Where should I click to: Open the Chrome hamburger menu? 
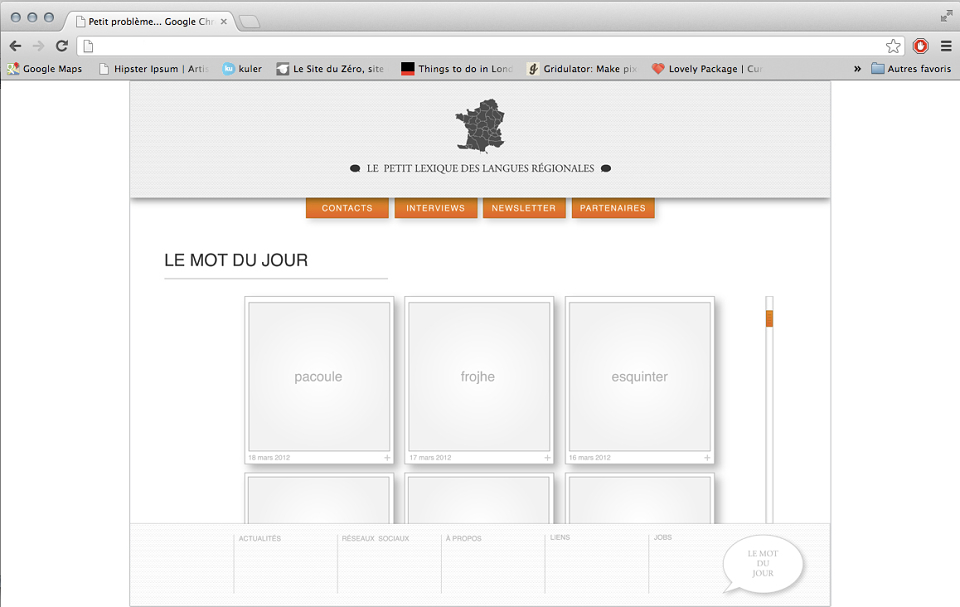pos(946,46)
